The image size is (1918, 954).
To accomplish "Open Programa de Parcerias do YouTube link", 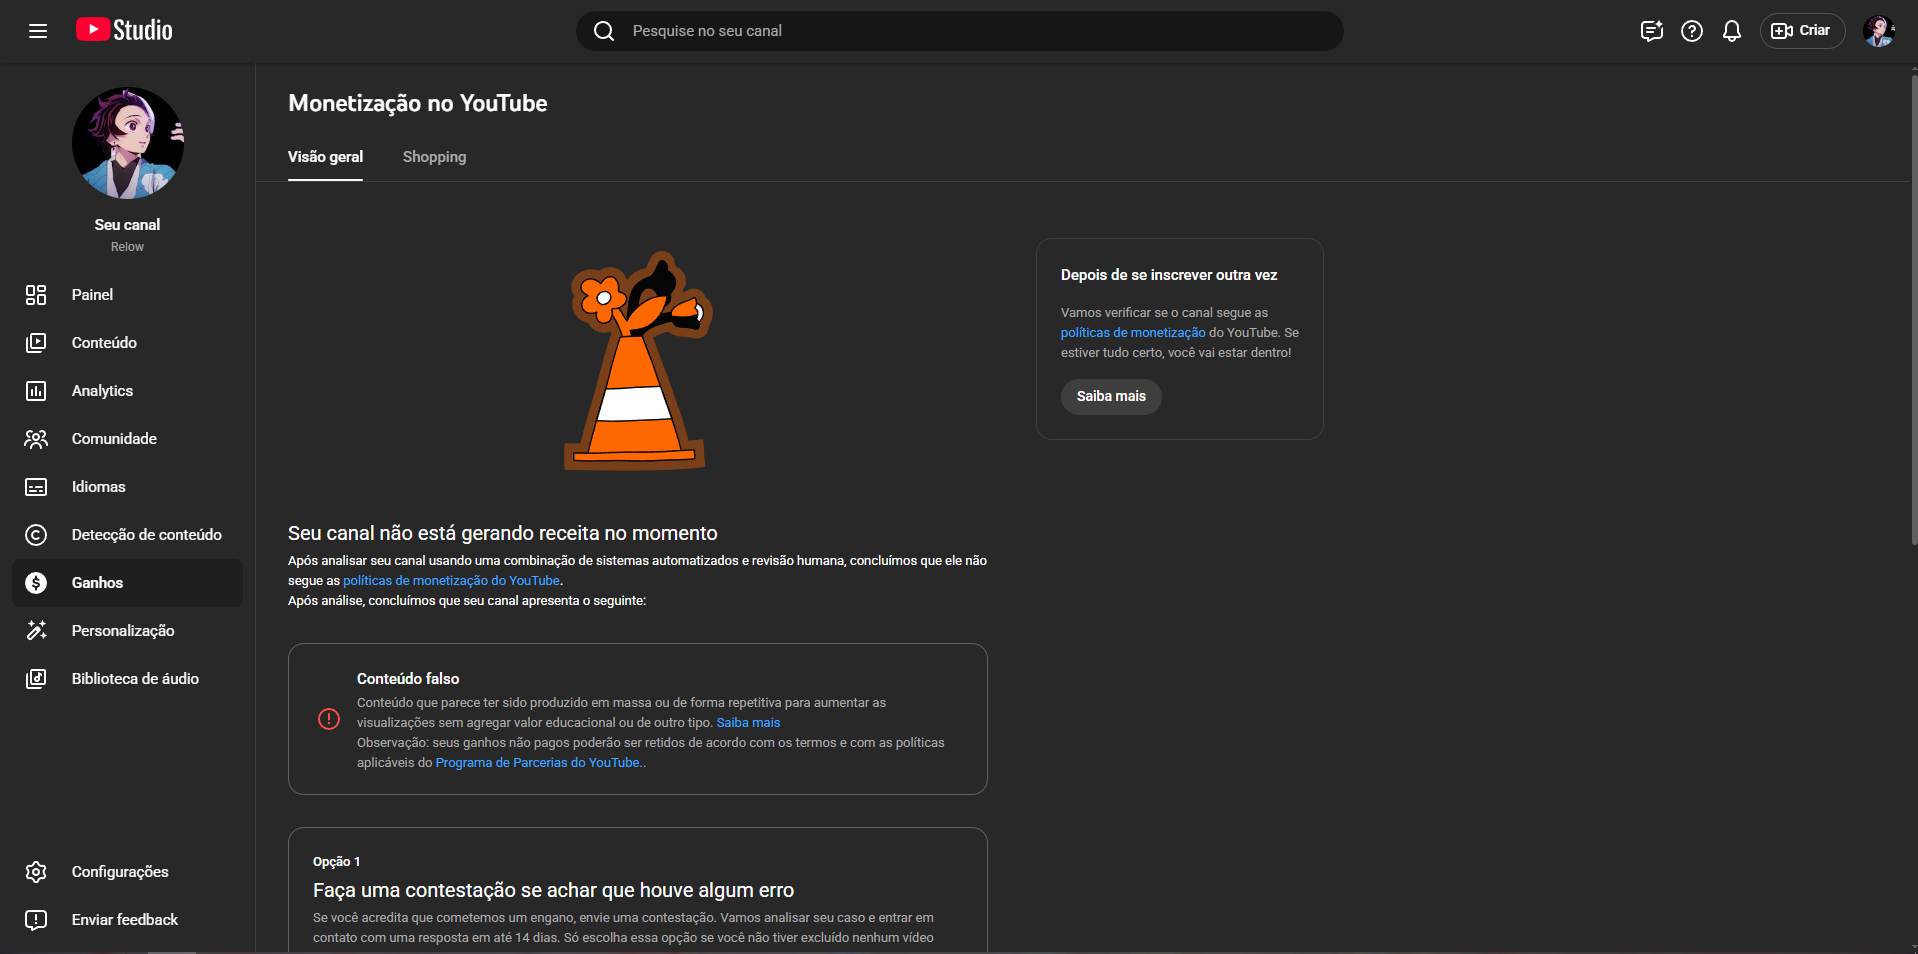I will pos(538,763).
